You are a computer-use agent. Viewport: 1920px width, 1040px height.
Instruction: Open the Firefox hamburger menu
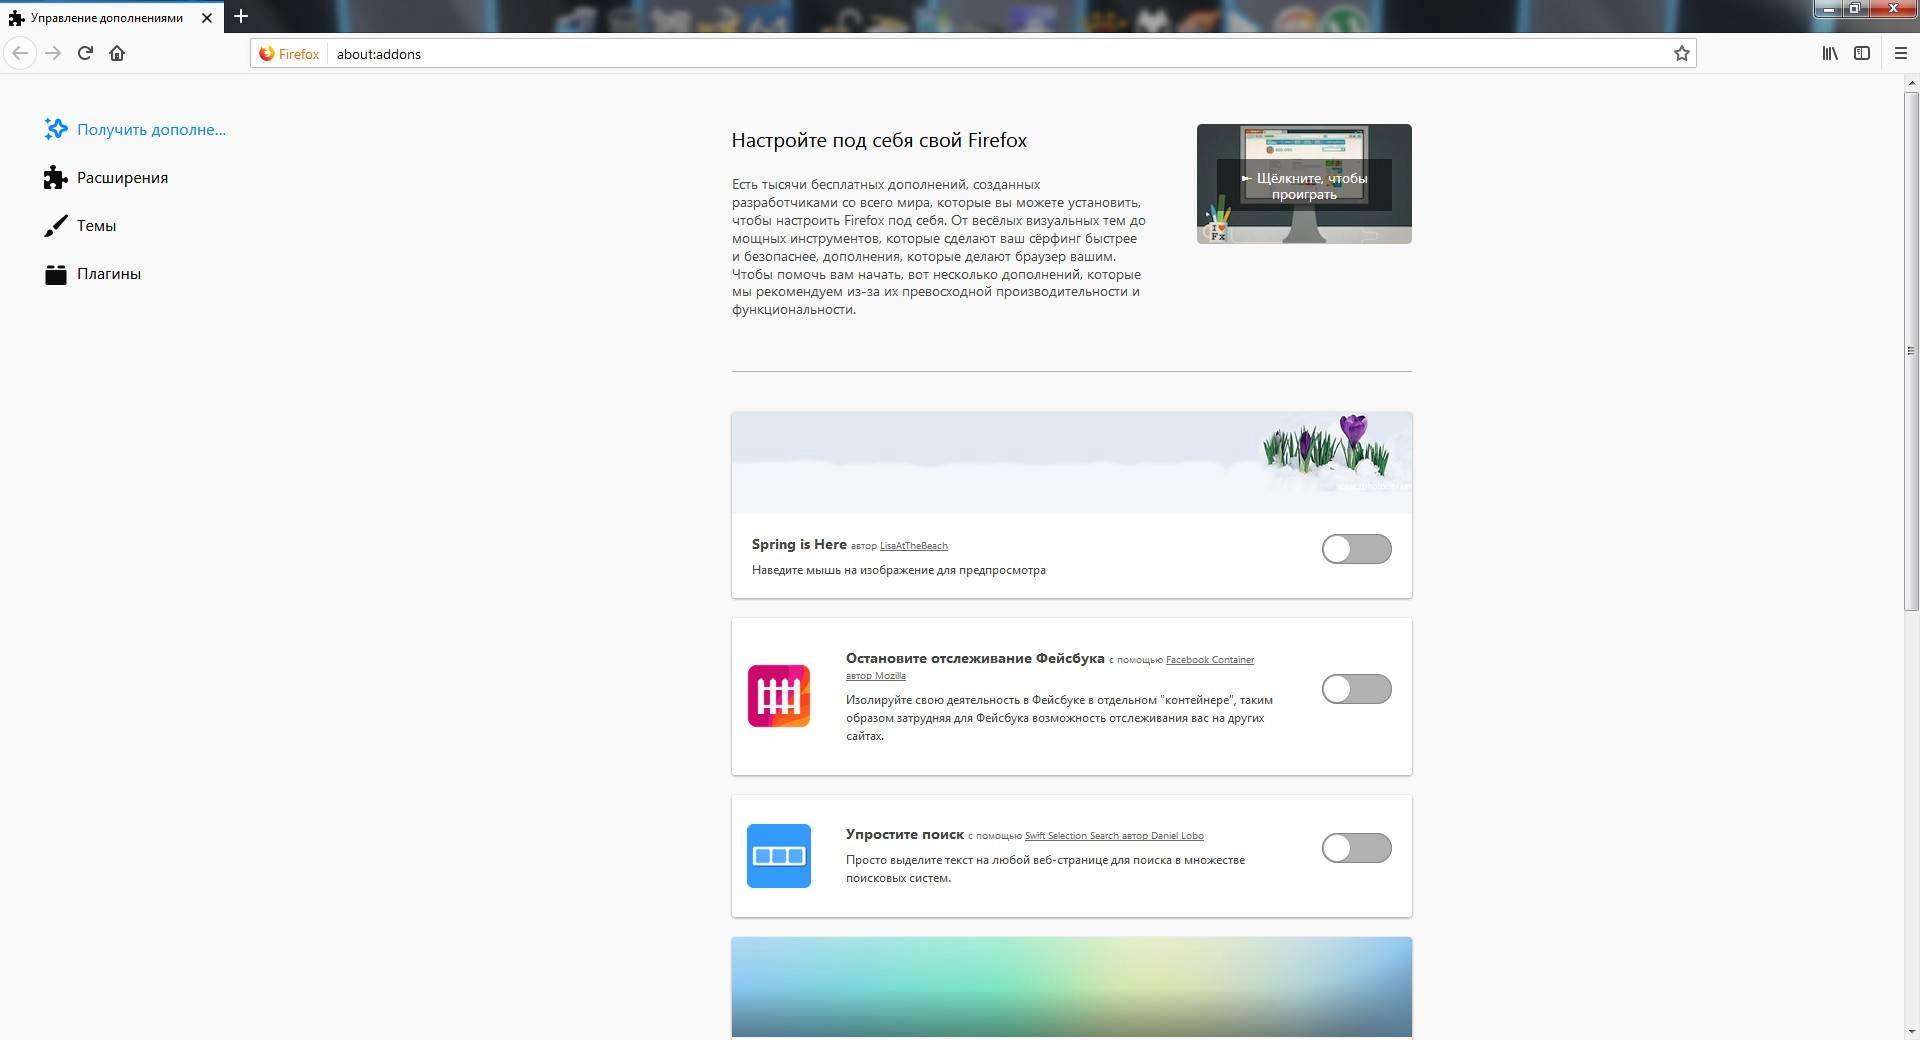click(x=1901, y=53)
